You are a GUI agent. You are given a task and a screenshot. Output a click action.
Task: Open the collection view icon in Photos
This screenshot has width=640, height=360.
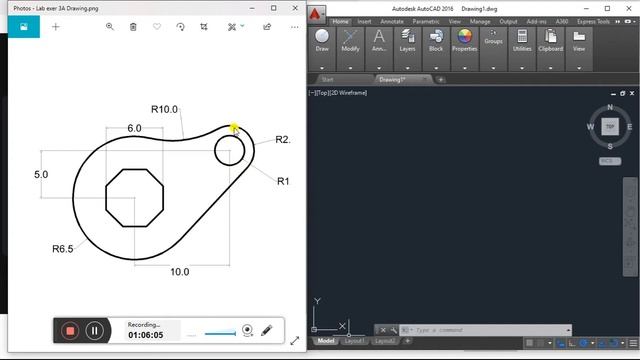coord(24,27)
